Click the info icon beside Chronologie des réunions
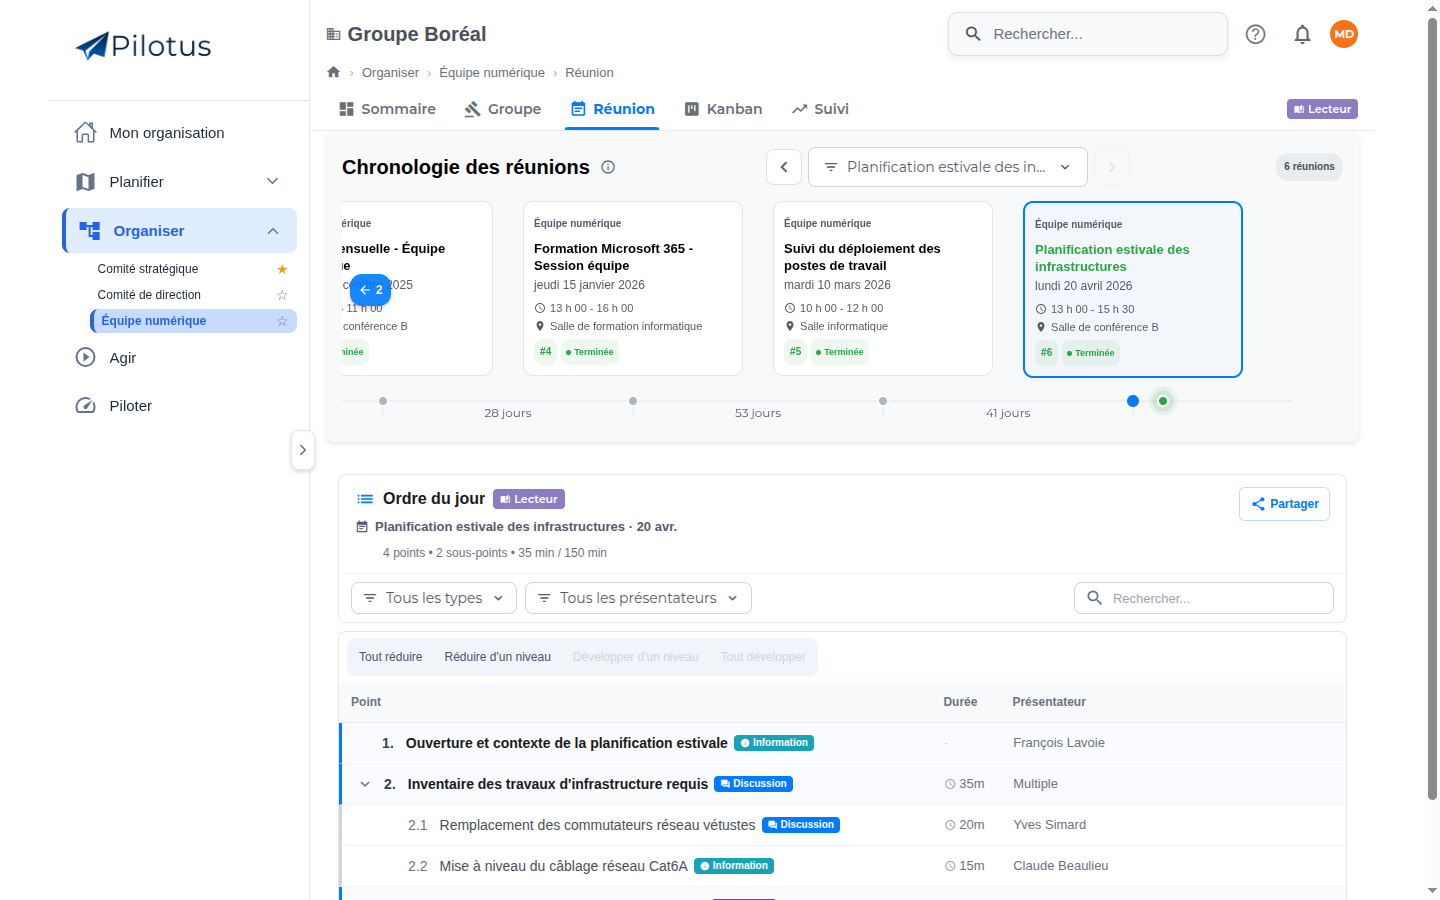This screenshot has width=1440, height=900. pyautogui.click(x=608, y=167)
